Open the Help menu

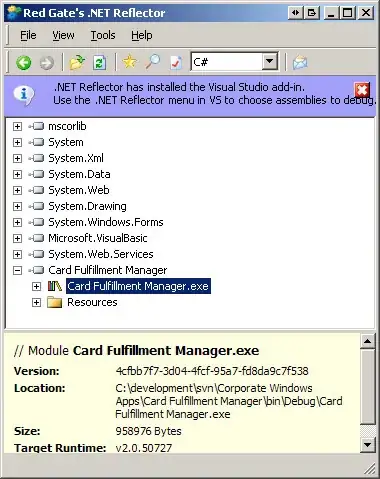(x=142, y=35)
